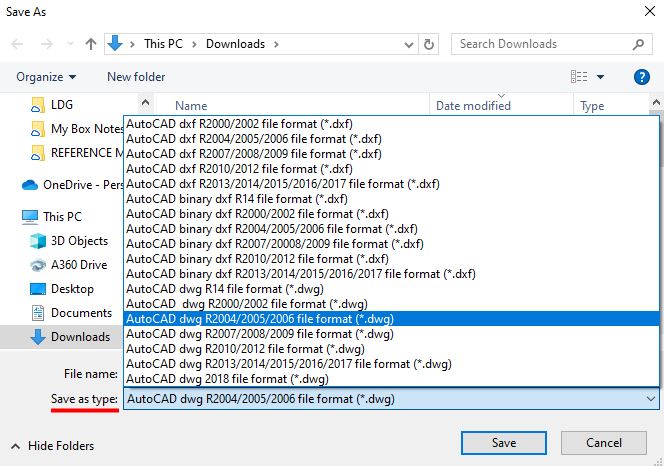The image size is (664, 466).
Task: Choose AutoCAD dxf R2007/2008/2009 file format
Action: click(x=391, y=154)
